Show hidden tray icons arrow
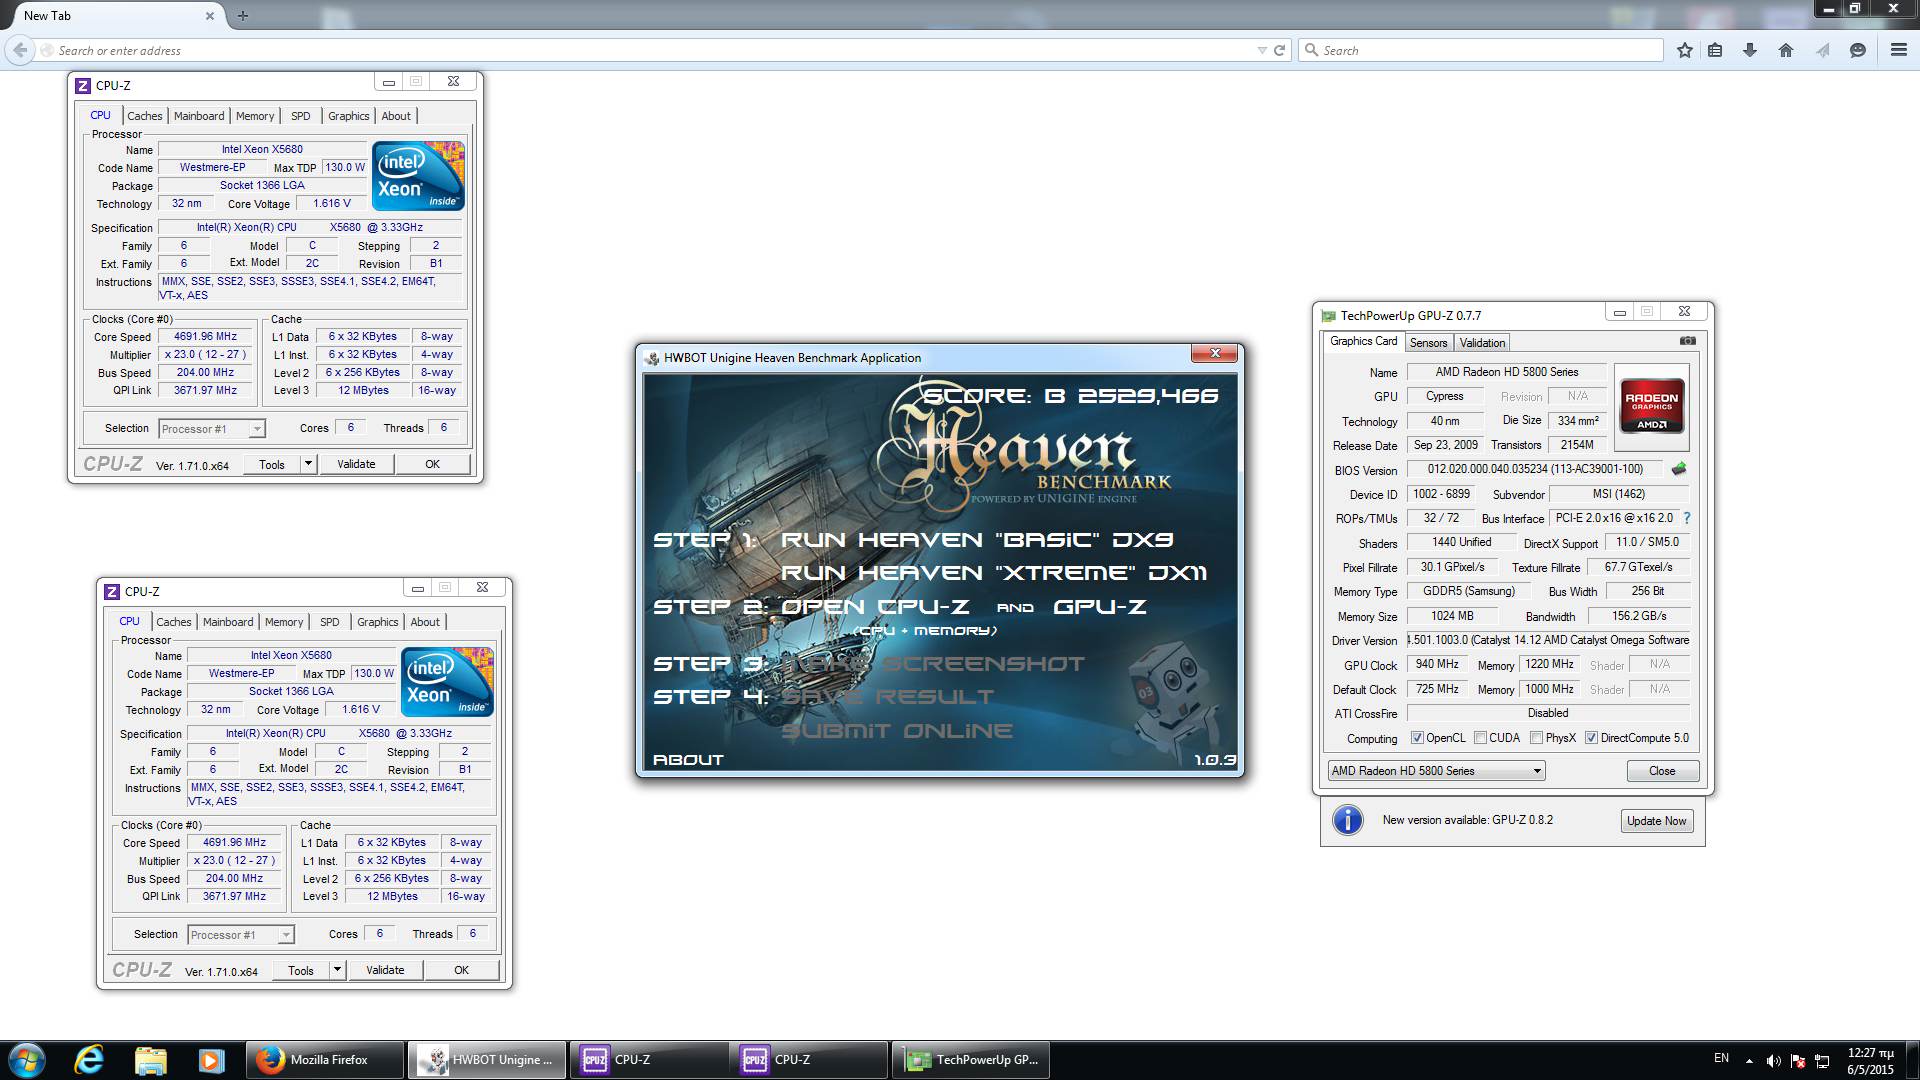The width and height of the screenshot is (1920, 1080). (1749, 1061)
